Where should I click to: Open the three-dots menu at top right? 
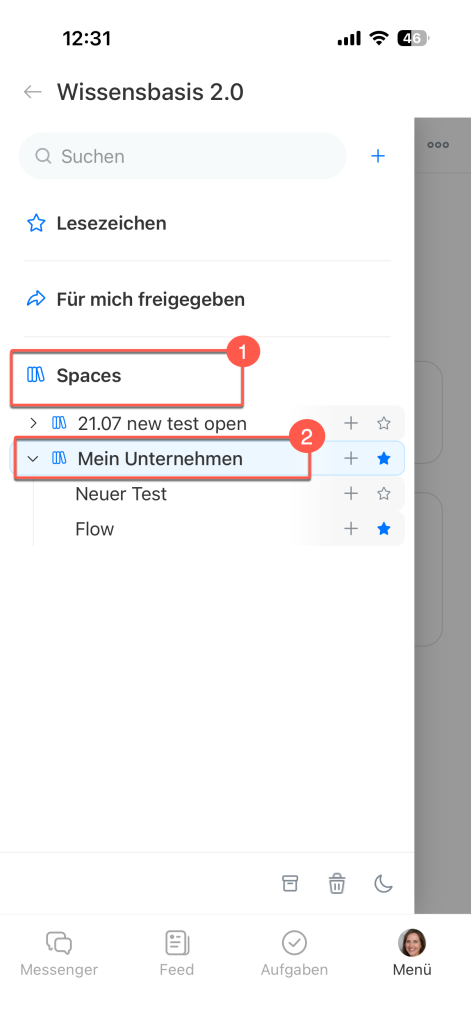[x=438, y=145]
